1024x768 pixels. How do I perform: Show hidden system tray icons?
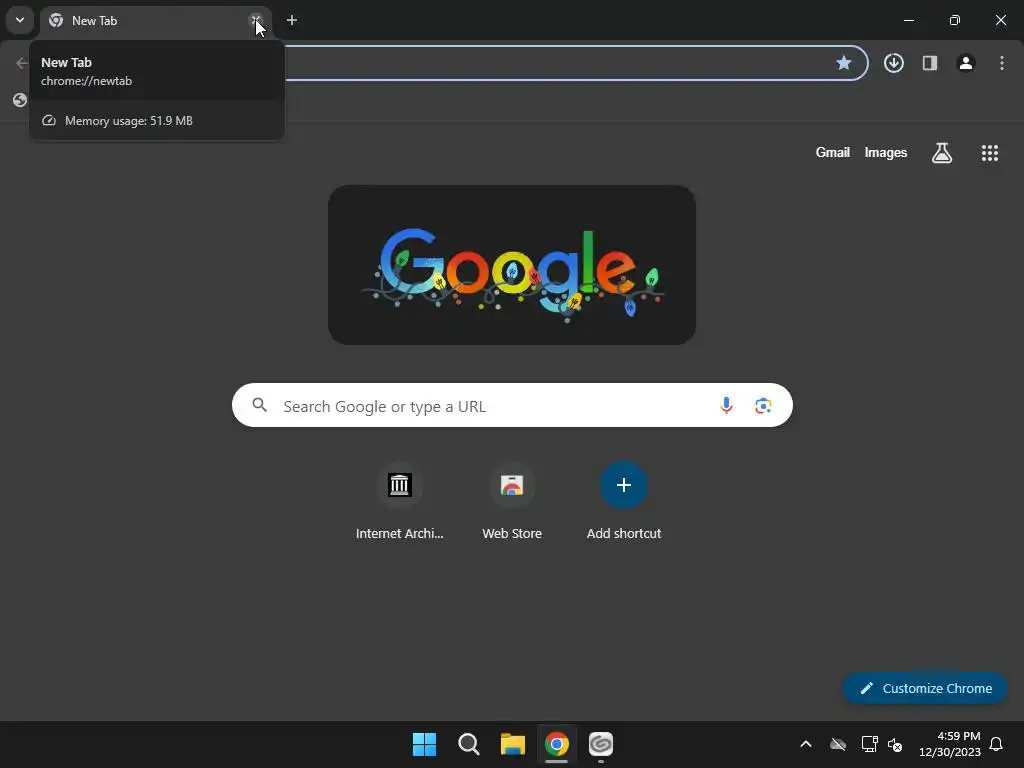point(806,744)
